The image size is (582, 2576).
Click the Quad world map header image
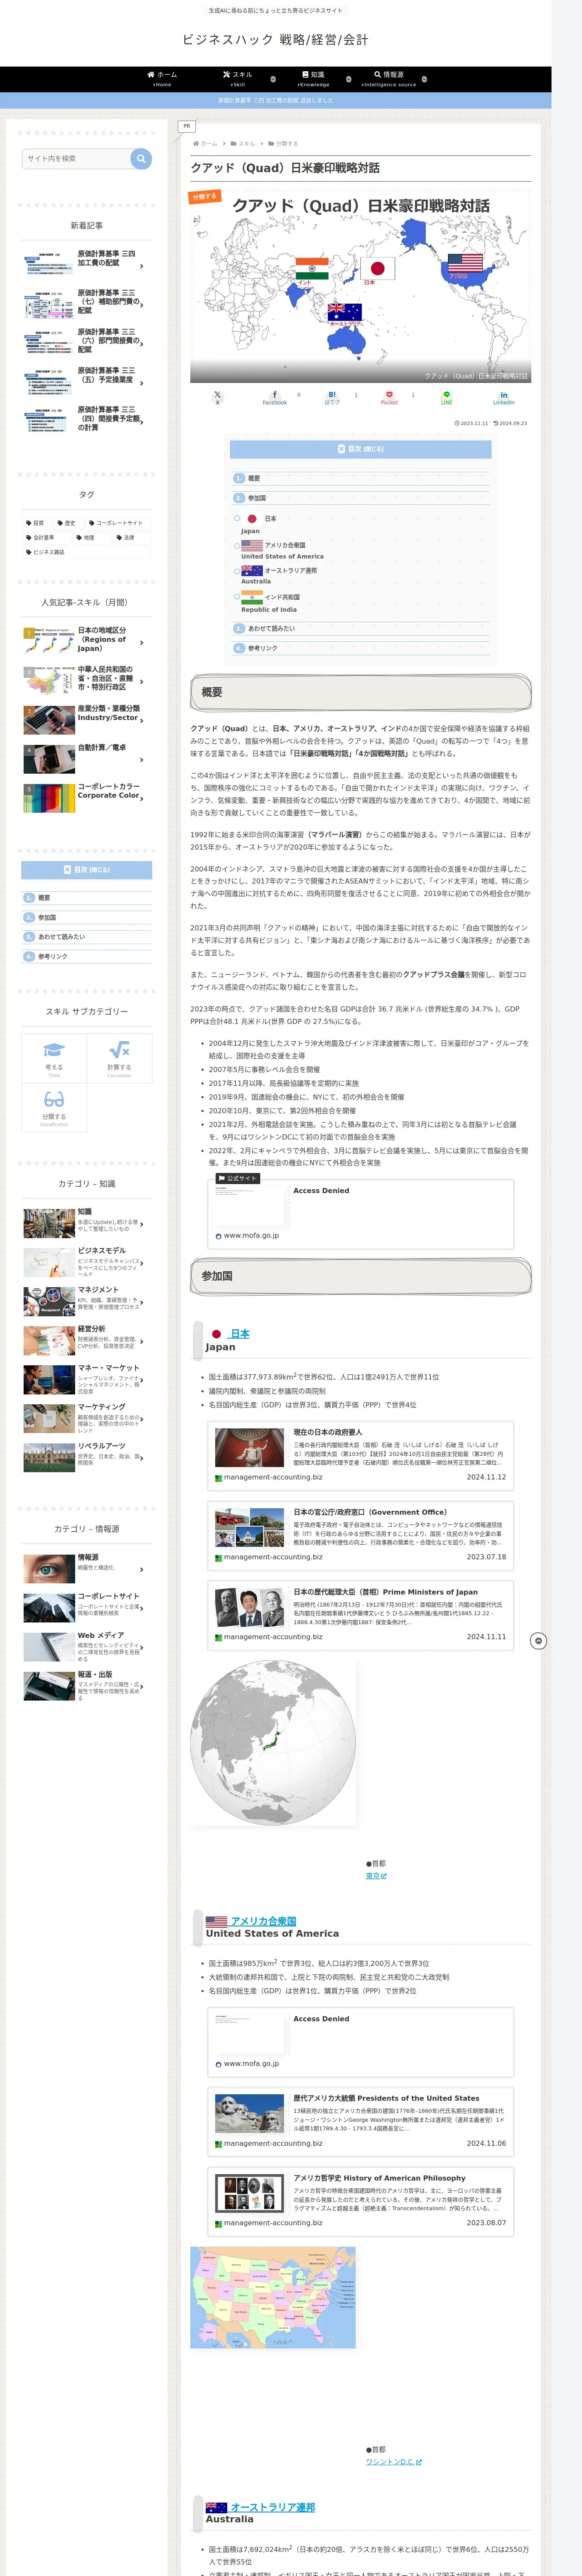pyautogui.click(x=360, y=286)
